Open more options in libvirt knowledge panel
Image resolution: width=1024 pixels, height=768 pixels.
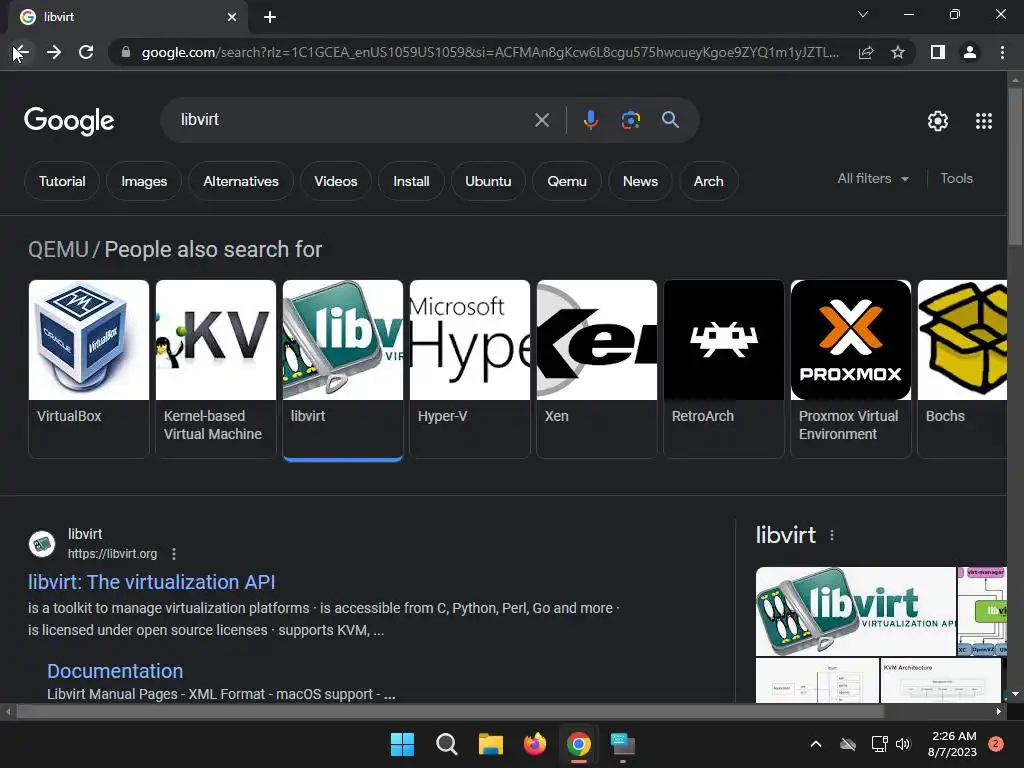pyautogui.click(x=831, y=536)
